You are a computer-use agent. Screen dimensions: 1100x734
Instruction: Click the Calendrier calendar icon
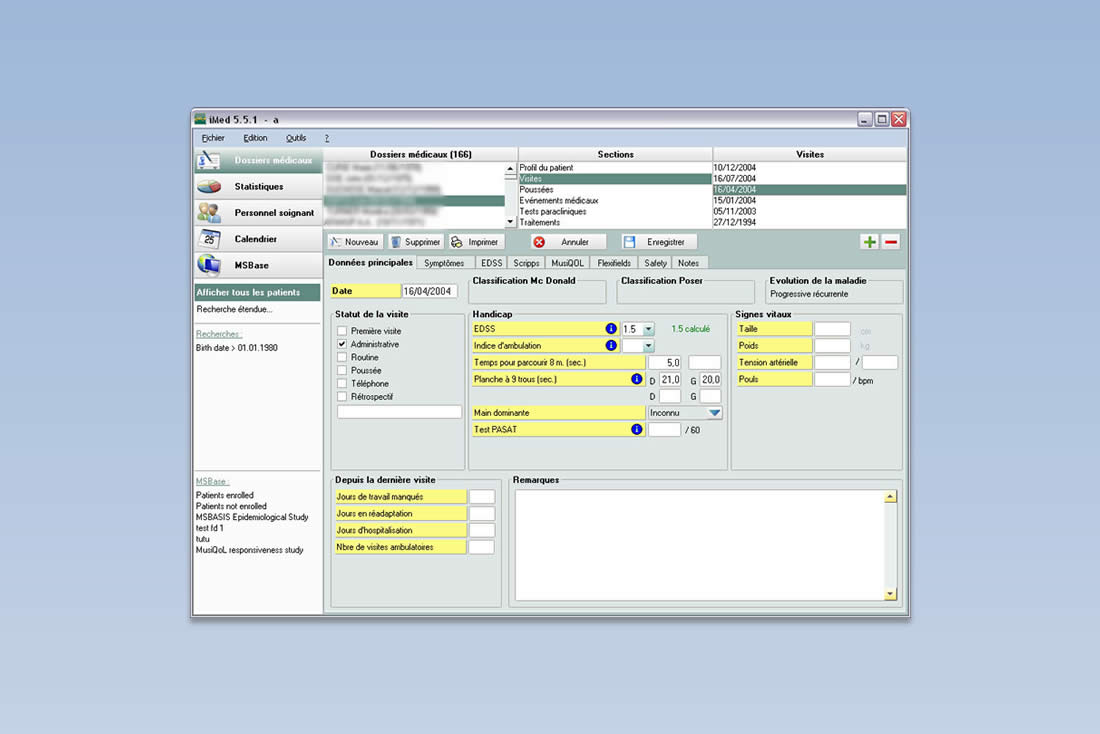tap(209, 239)
